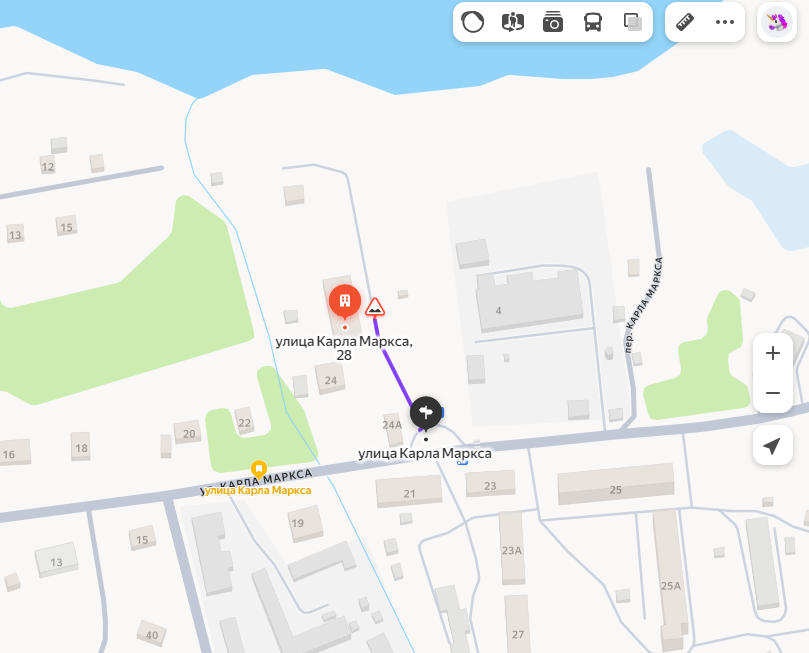Select the ruler distance measurement tool
Viewport: 809px width, 653px height.
point(685,22)
